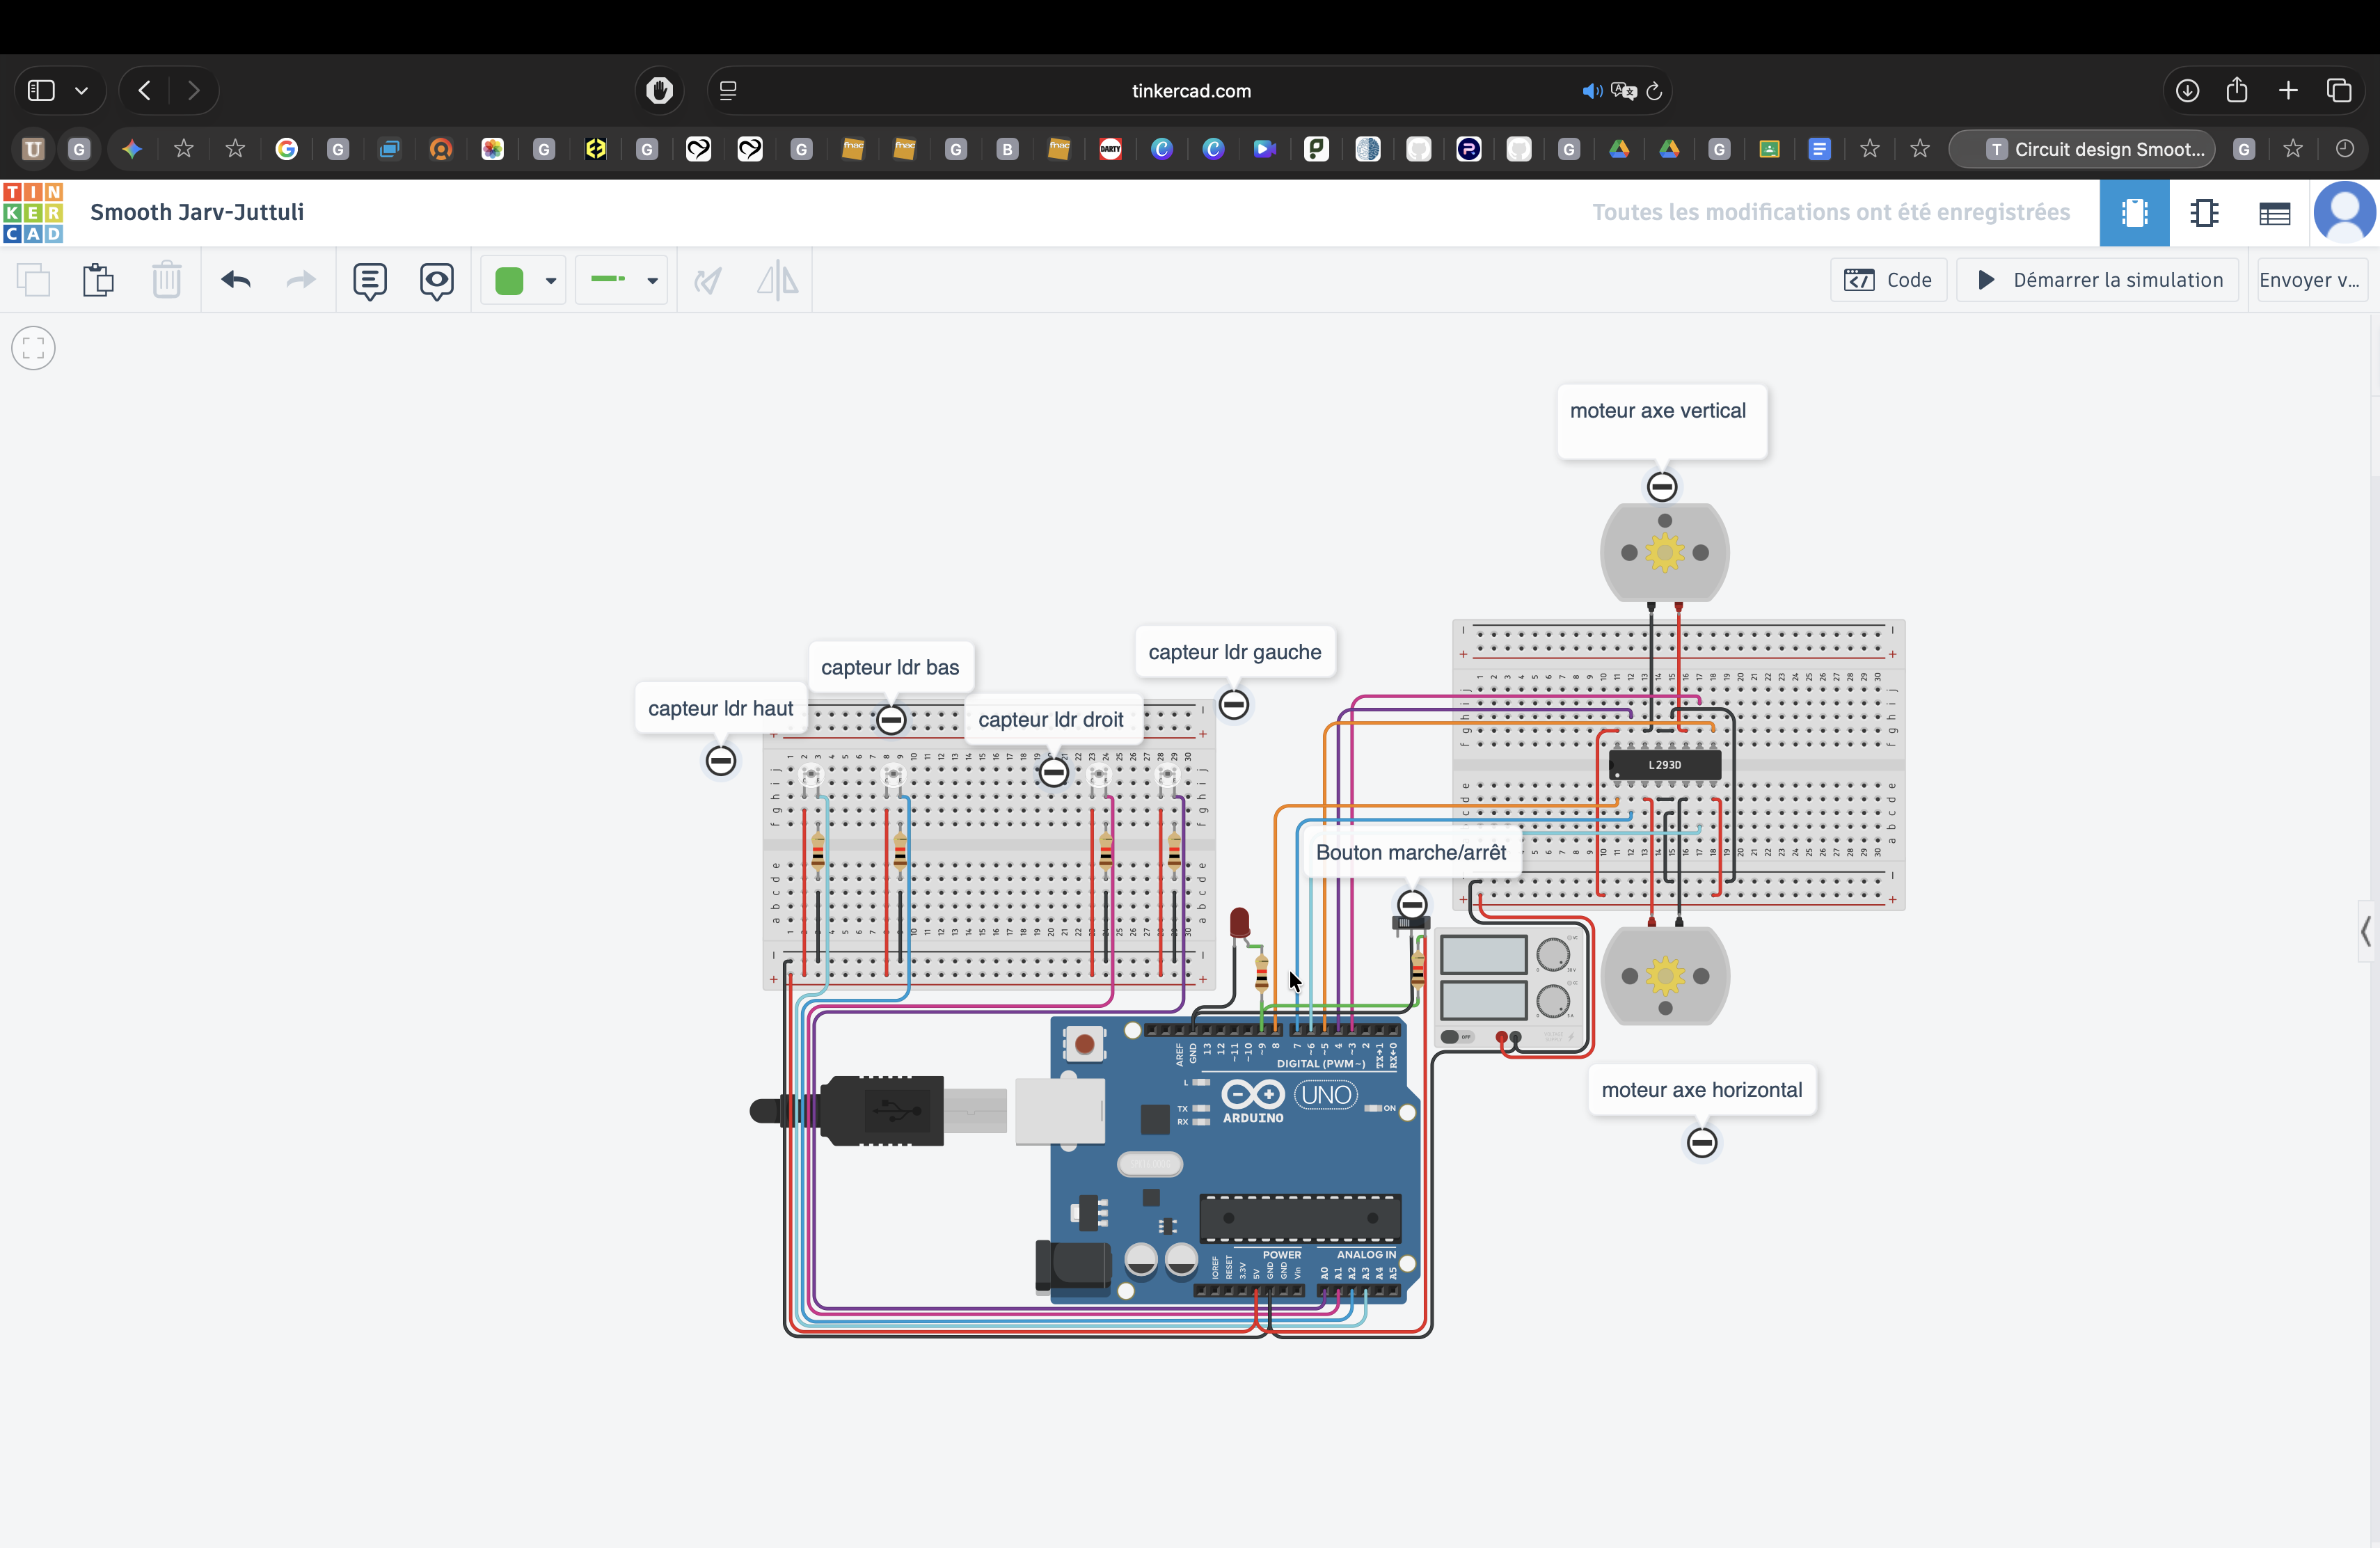Click the mirror flip icon
2380x1548 pixels.
pyautogui.click(x=777, y=281)
